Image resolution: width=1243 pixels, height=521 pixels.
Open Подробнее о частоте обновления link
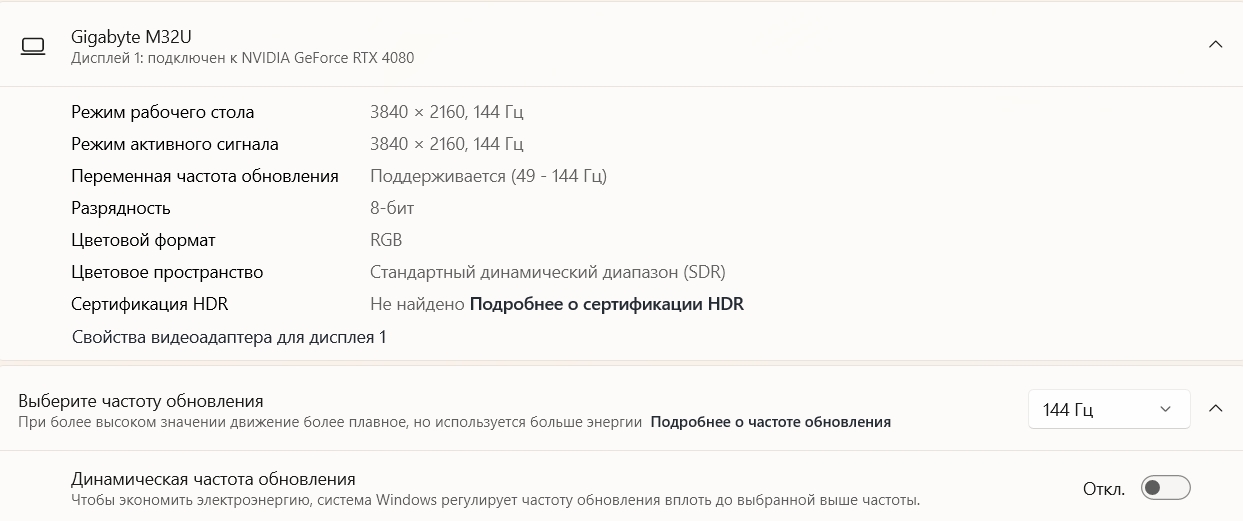pyautogui.click(x=770, y=422)
